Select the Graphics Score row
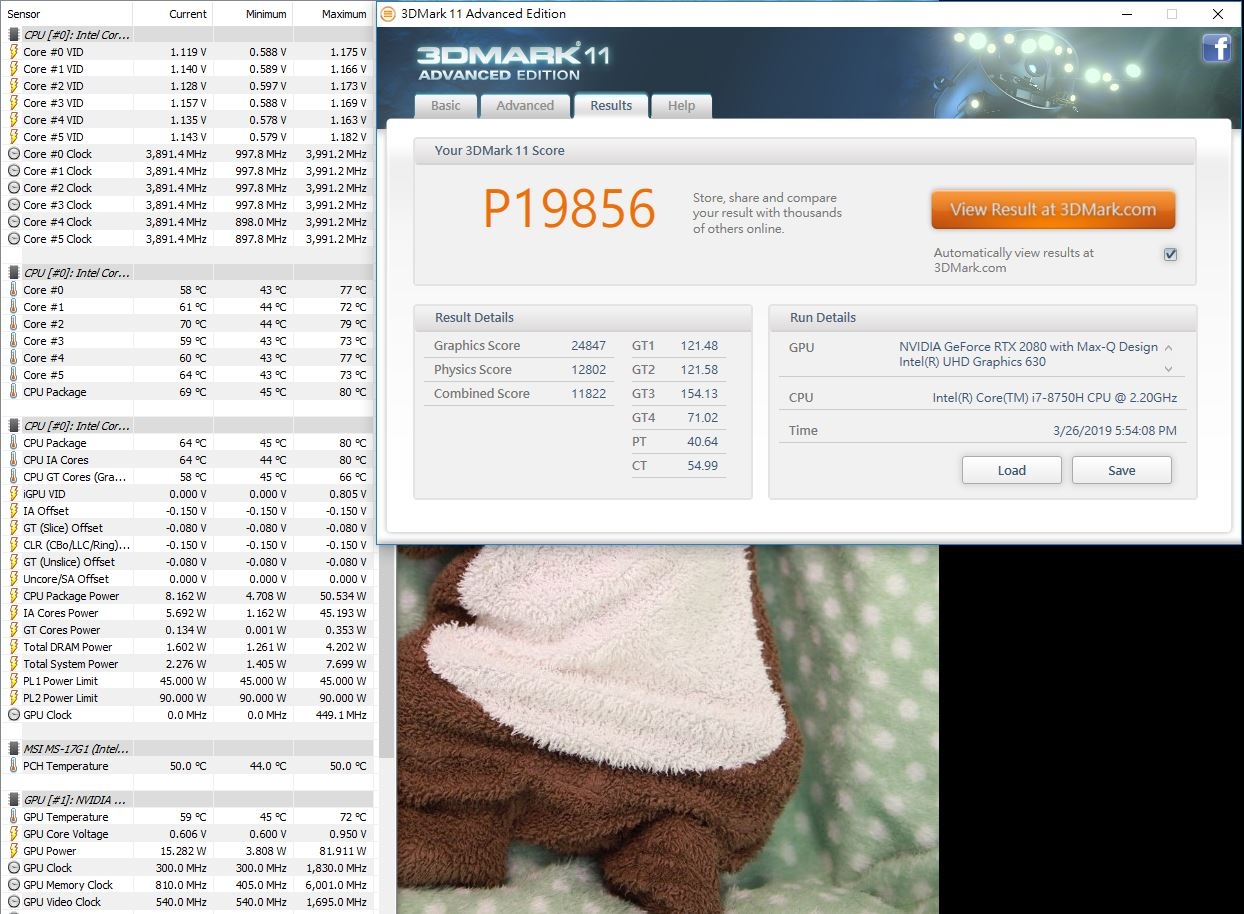1244x914 pixels. tap(518, 346)
